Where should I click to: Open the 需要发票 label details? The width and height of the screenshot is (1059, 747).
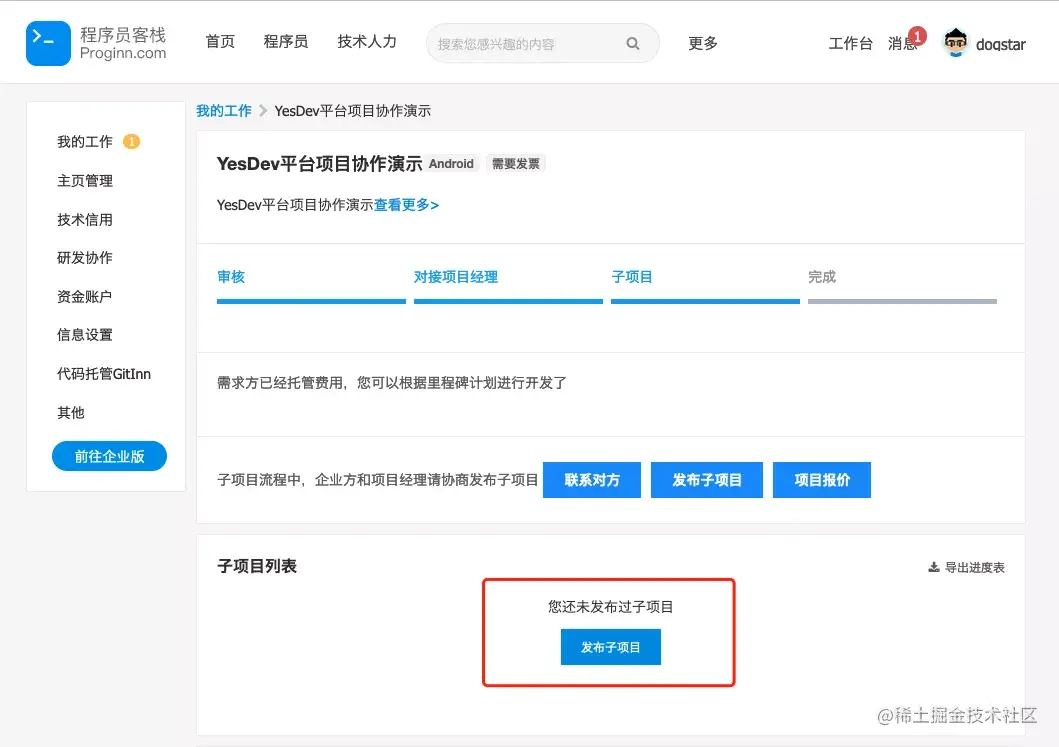[x=516, y=163]
